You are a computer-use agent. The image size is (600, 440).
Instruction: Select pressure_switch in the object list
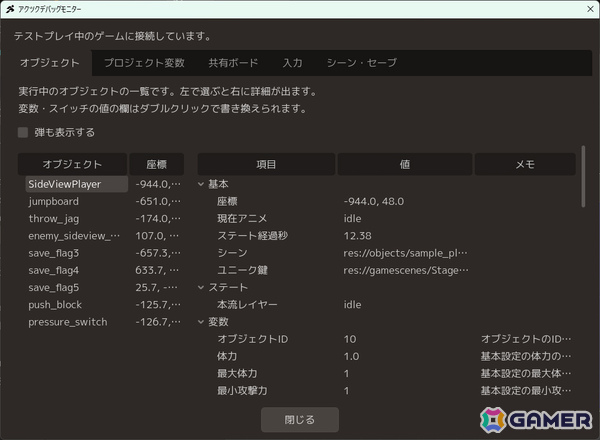[68, 322]
